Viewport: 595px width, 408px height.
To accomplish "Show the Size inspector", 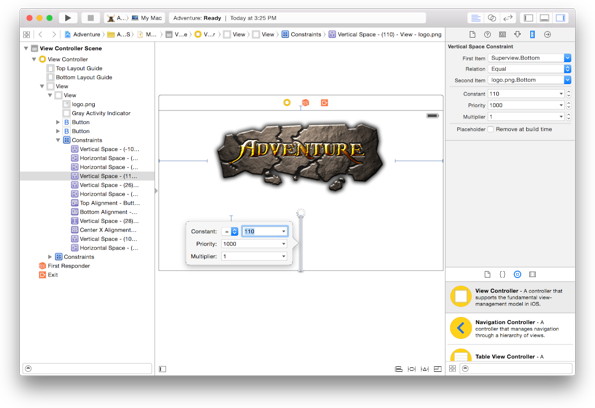I will click(x=532, y=35).
